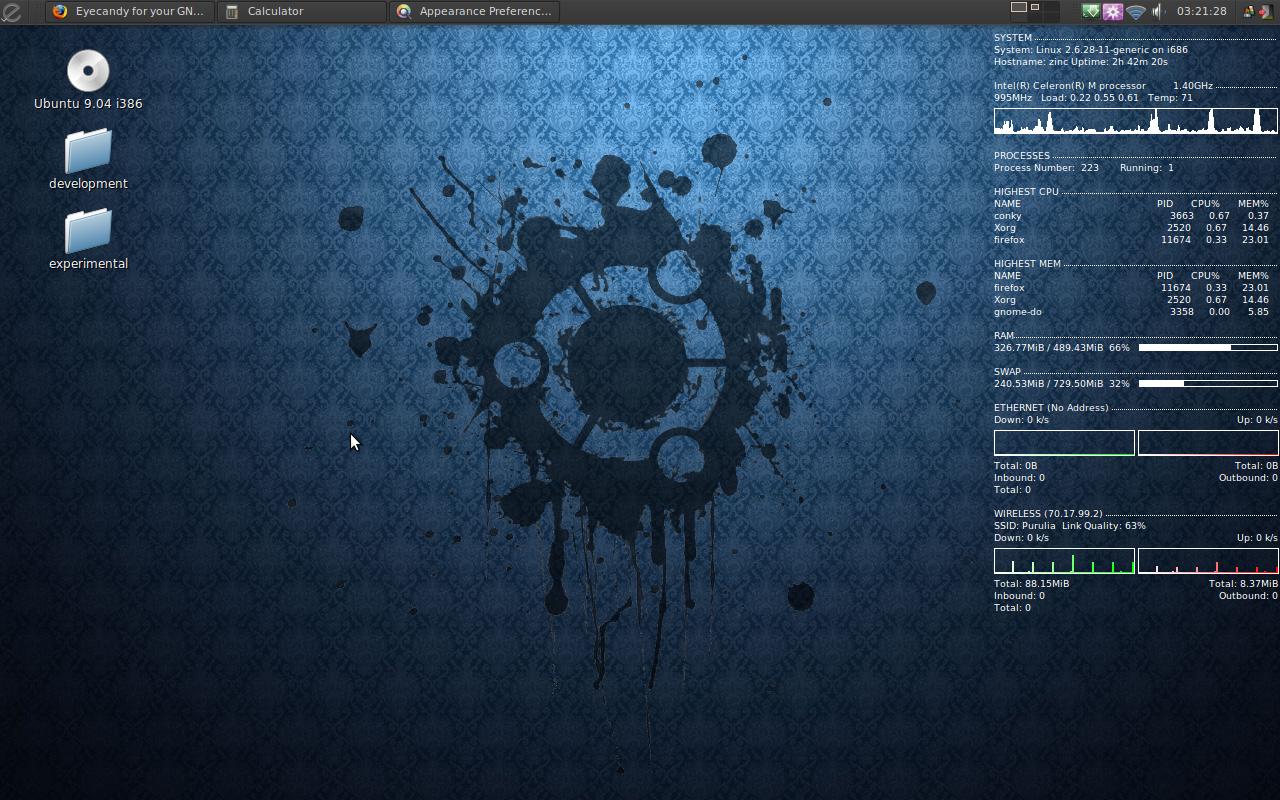Open the main menu swirl icon
The image size is (1280, 800).
[x=11, y=12]
